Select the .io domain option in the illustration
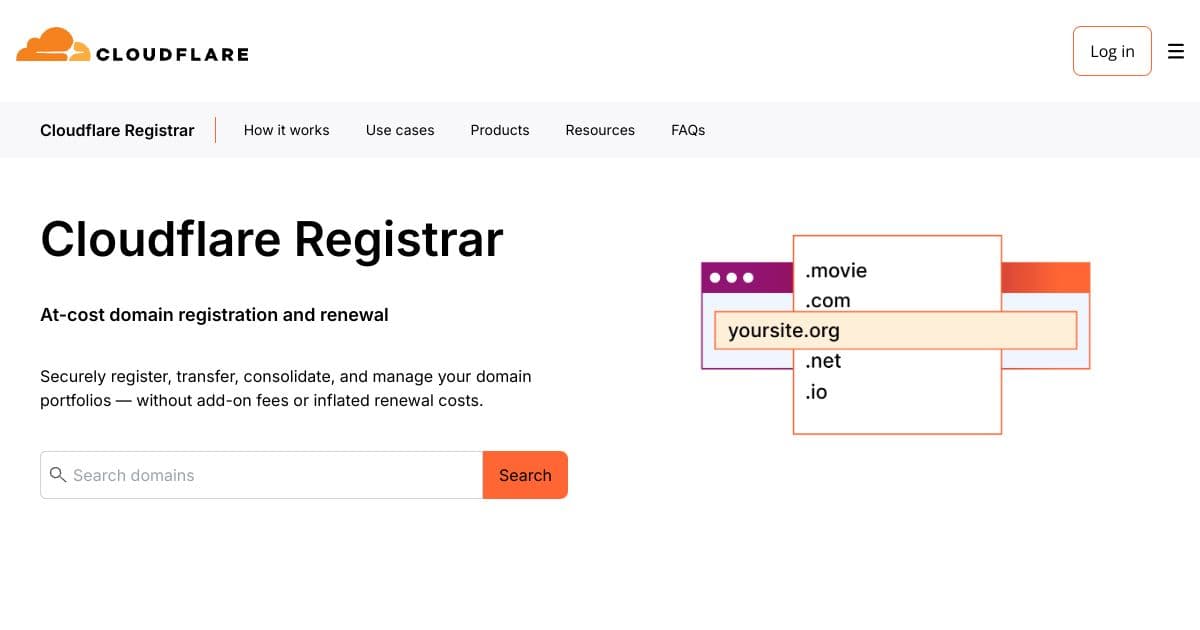Image resolution: width=1200 pixels, height=630 pixels. click(816, 392)
